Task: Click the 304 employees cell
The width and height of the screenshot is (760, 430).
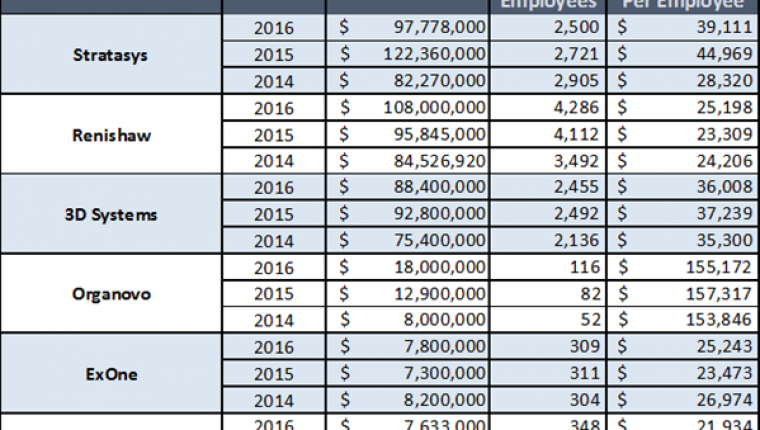Action: [548, 400]
